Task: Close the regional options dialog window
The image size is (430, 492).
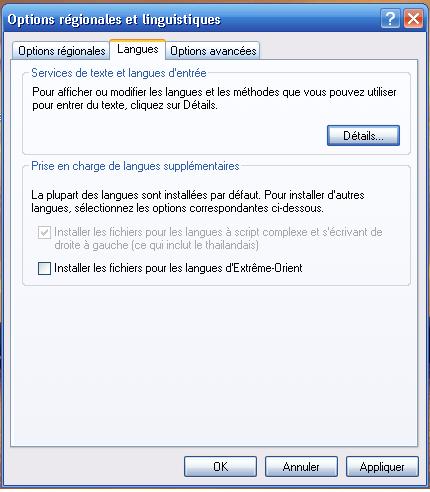Action: coord(413,19)
